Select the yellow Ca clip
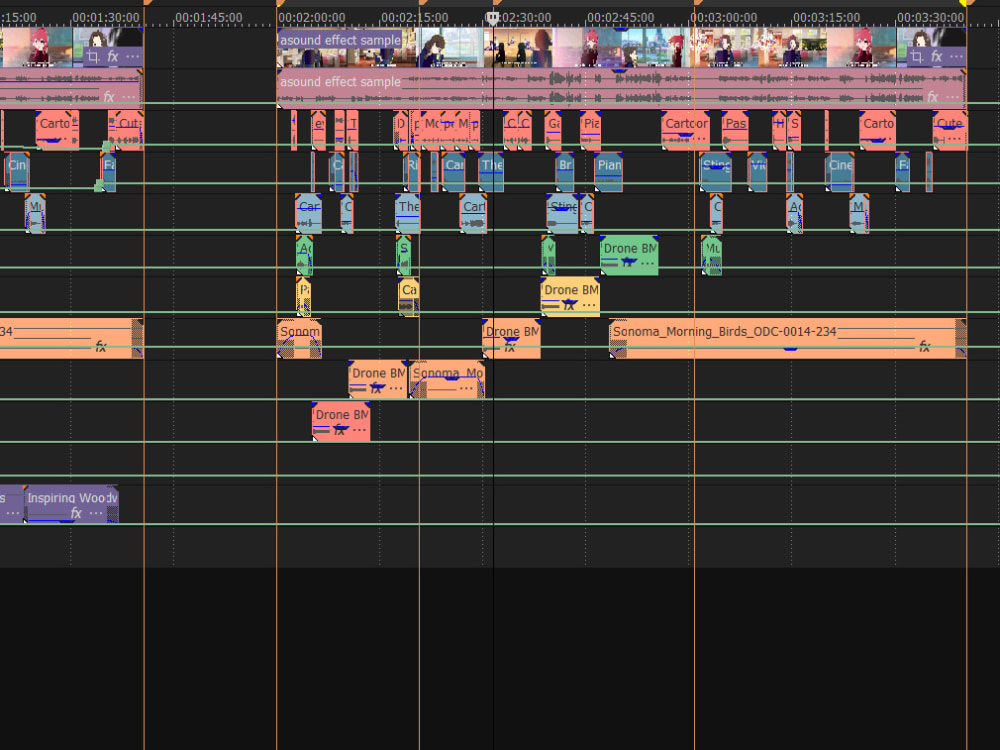The width and height of the screenshot is (1000, 750). (x=408, y=297)
